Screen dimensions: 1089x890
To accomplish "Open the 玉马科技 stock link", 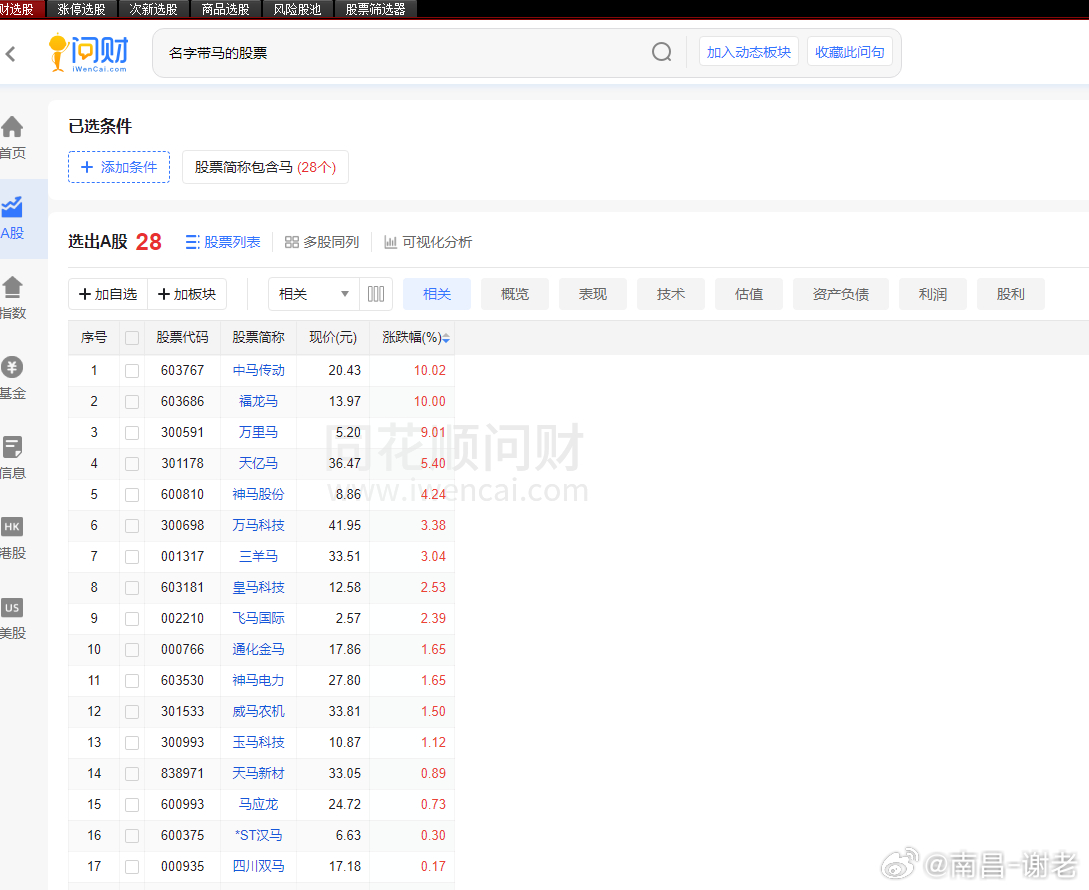I will pyautogui.click(x=258, y=742).
